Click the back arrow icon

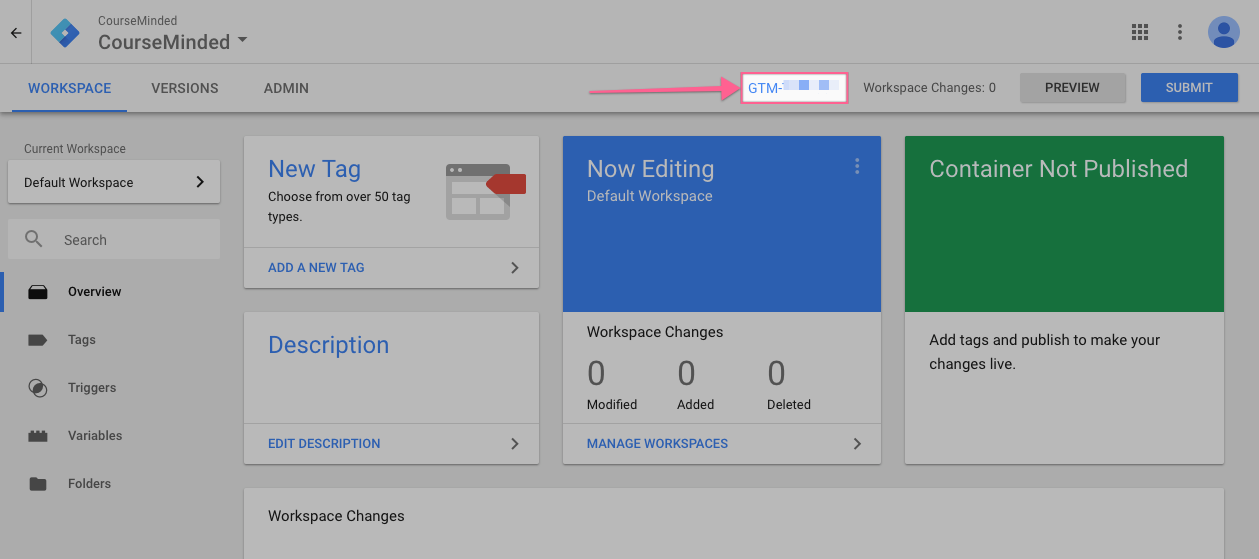tap(16, 32)
